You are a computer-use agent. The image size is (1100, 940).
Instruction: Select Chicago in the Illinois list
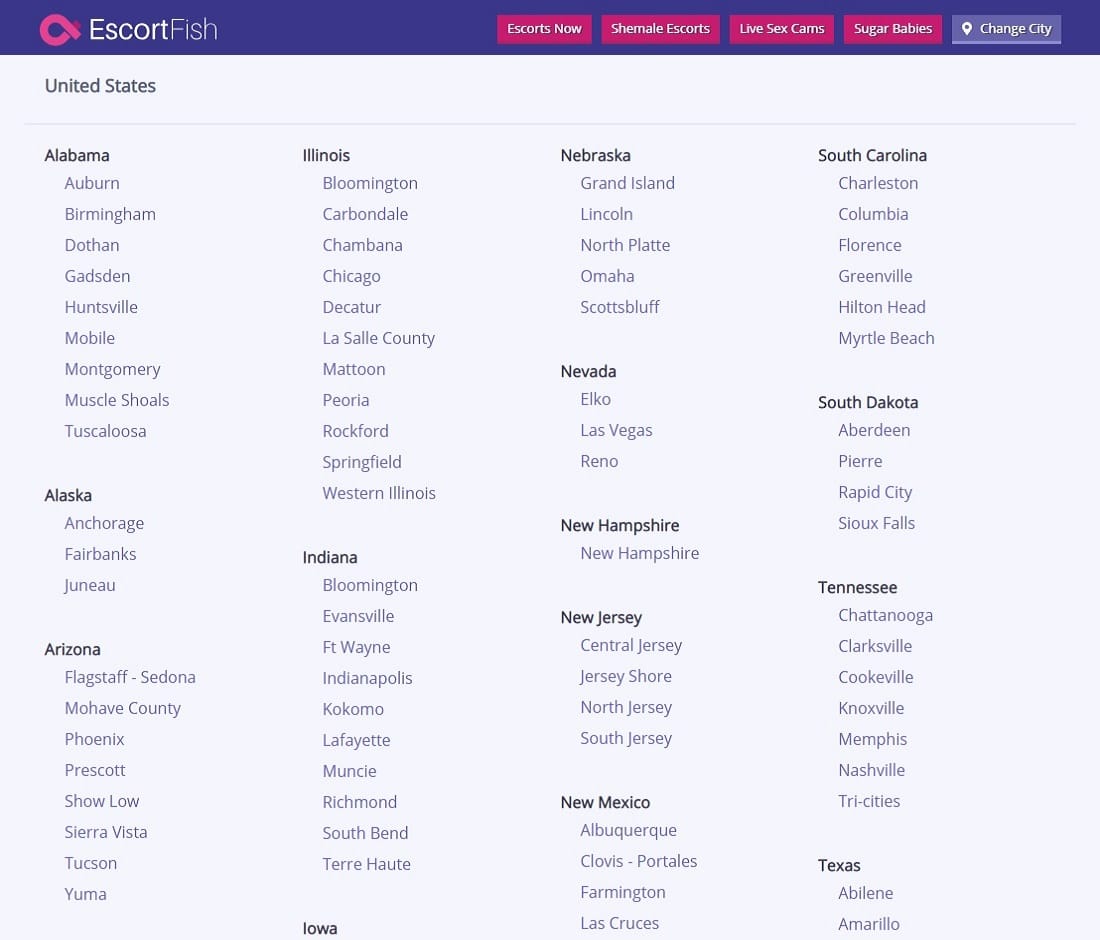tap(351, 276)
